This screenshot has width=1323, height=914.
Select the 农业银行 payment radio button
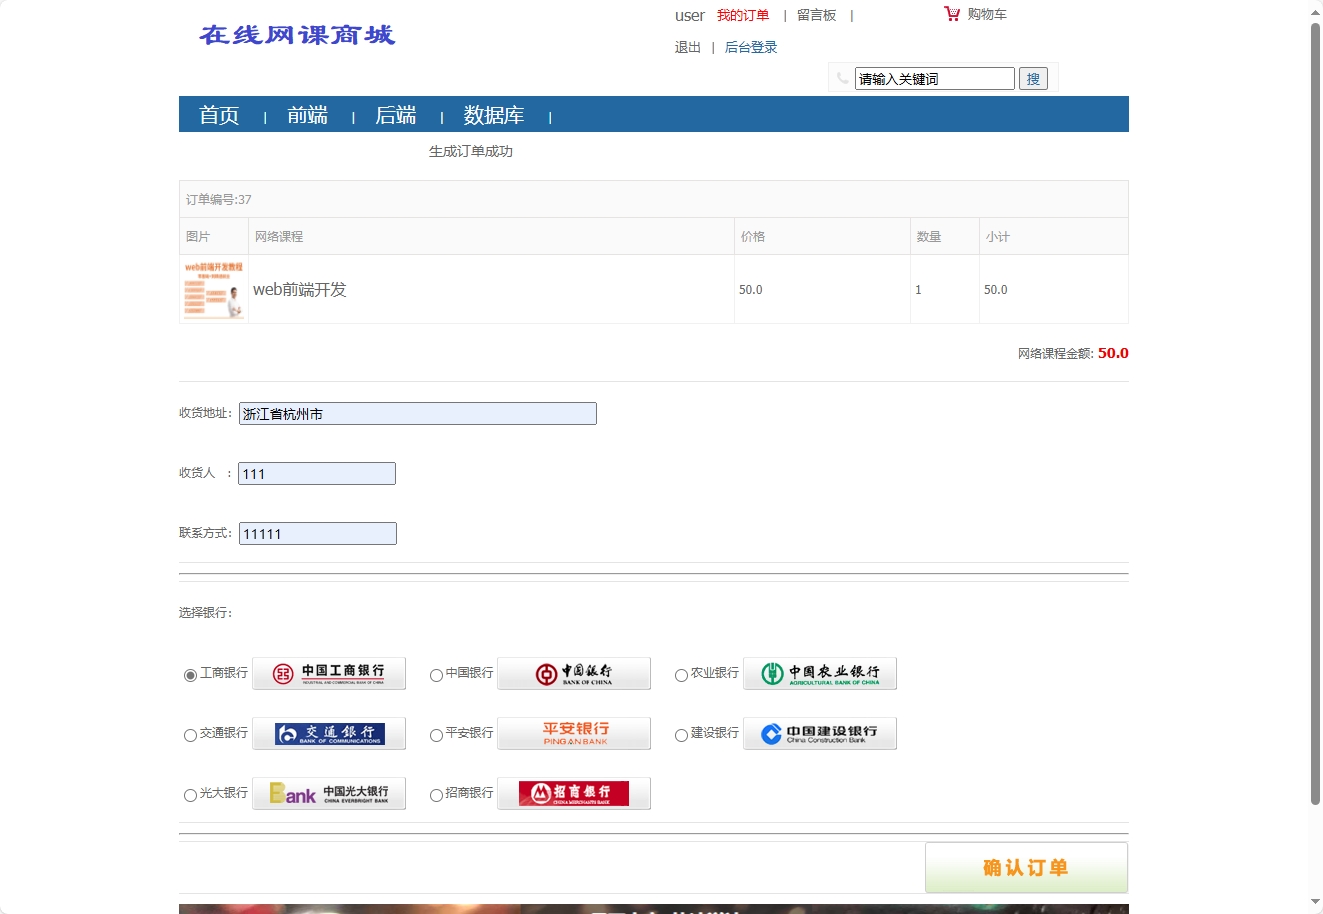[680, 674]
